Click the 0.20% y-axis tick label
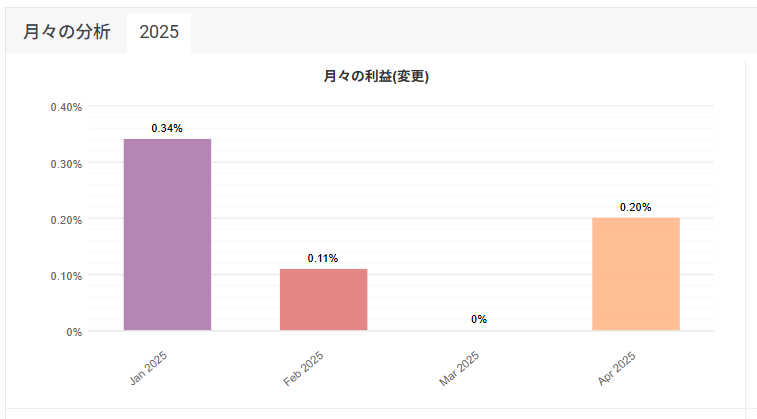The height and width of the screenshot is (419, 757). (x=66, y=220)
